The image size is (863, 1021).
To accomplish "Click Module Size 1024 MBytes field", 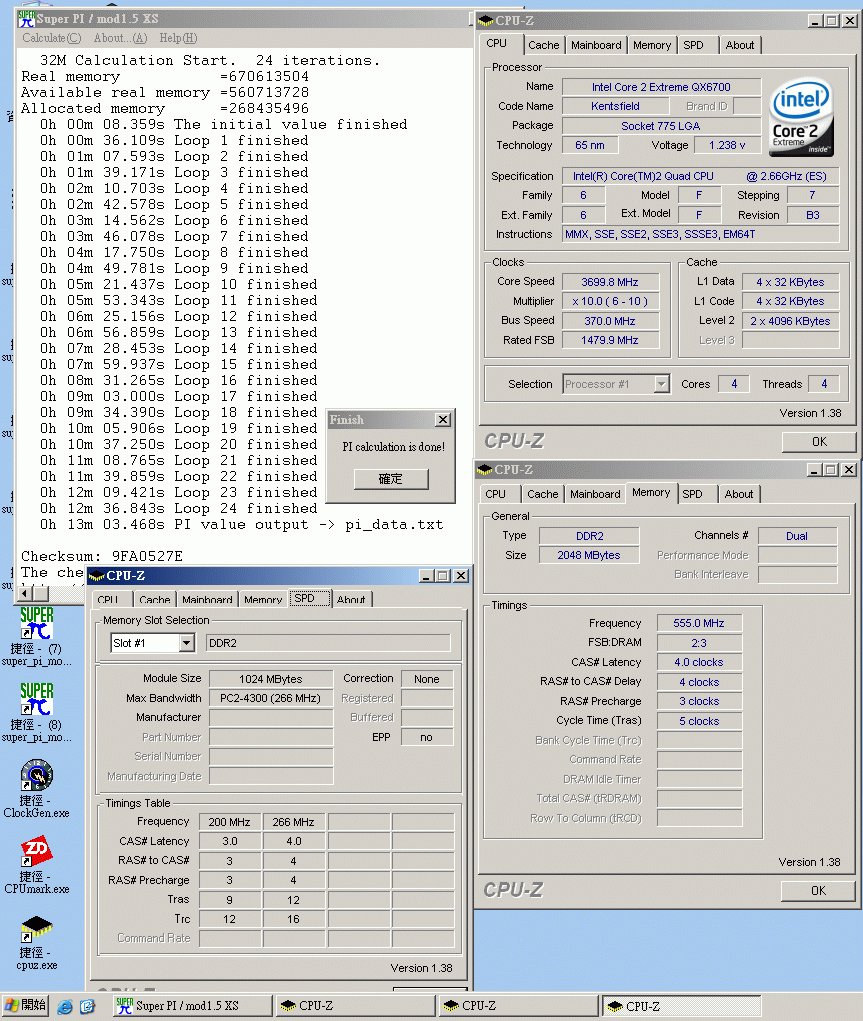I will click(270, 679).
